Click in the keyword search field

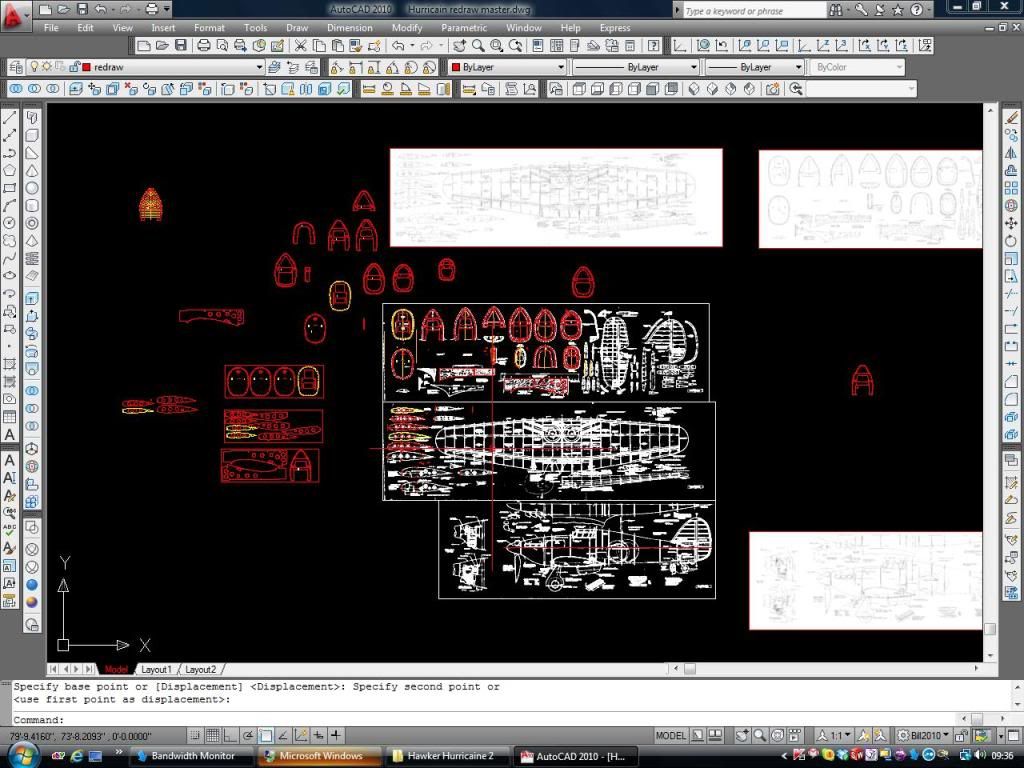(x=754, y=10)
